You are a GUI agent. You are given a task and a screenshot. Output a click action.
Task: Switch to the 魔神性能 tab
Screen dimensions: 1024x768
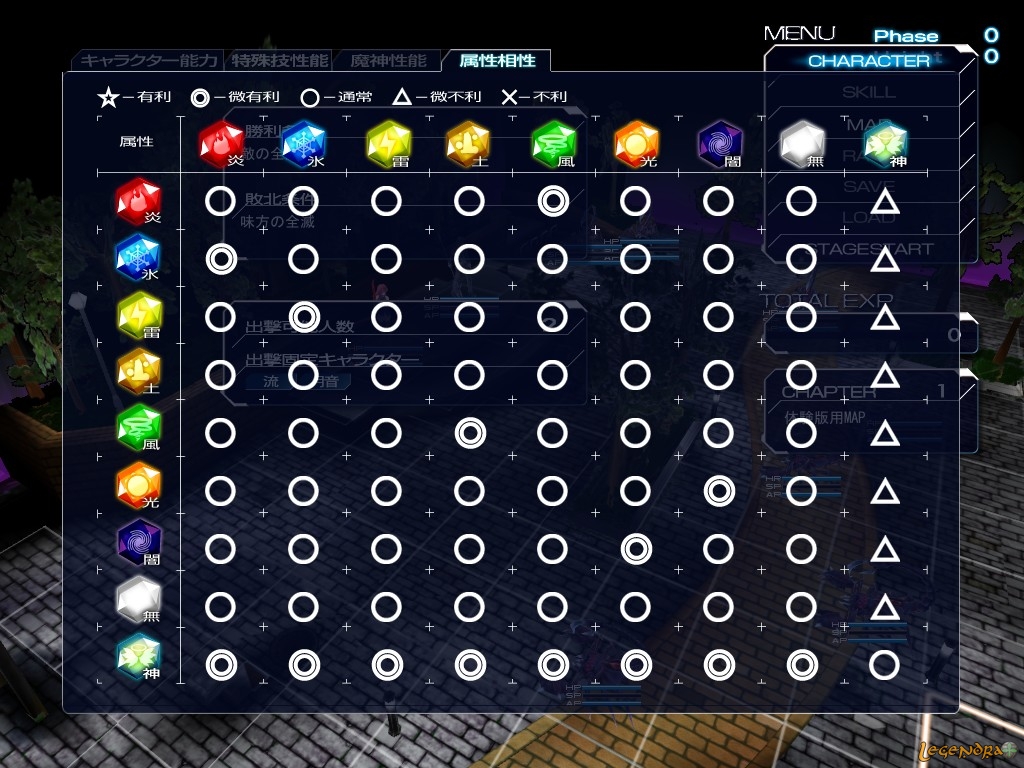pyautogui.click(x=388, y=60)
